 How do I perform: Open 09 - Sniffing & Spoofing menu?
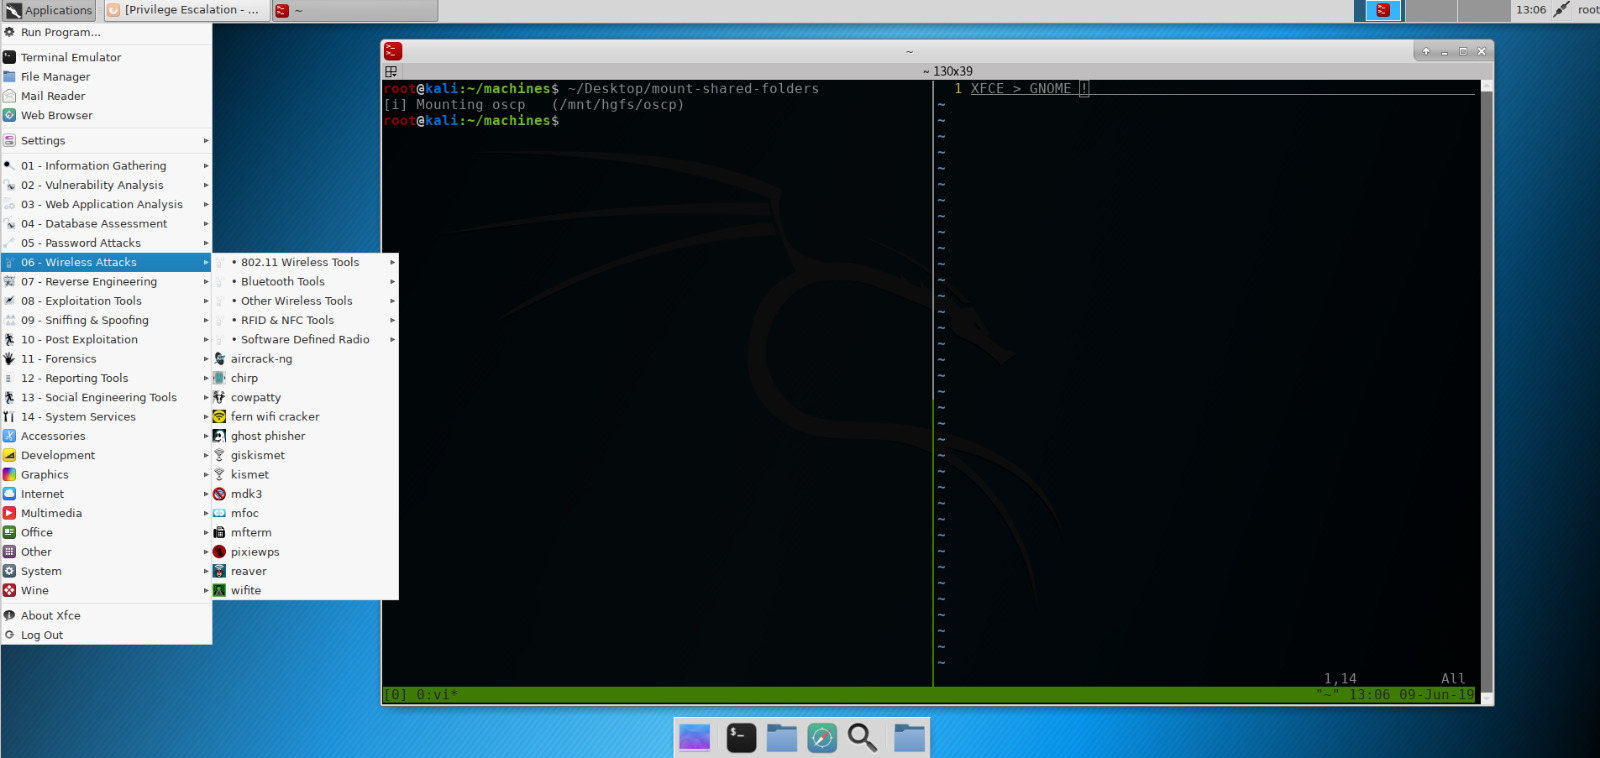106,320
